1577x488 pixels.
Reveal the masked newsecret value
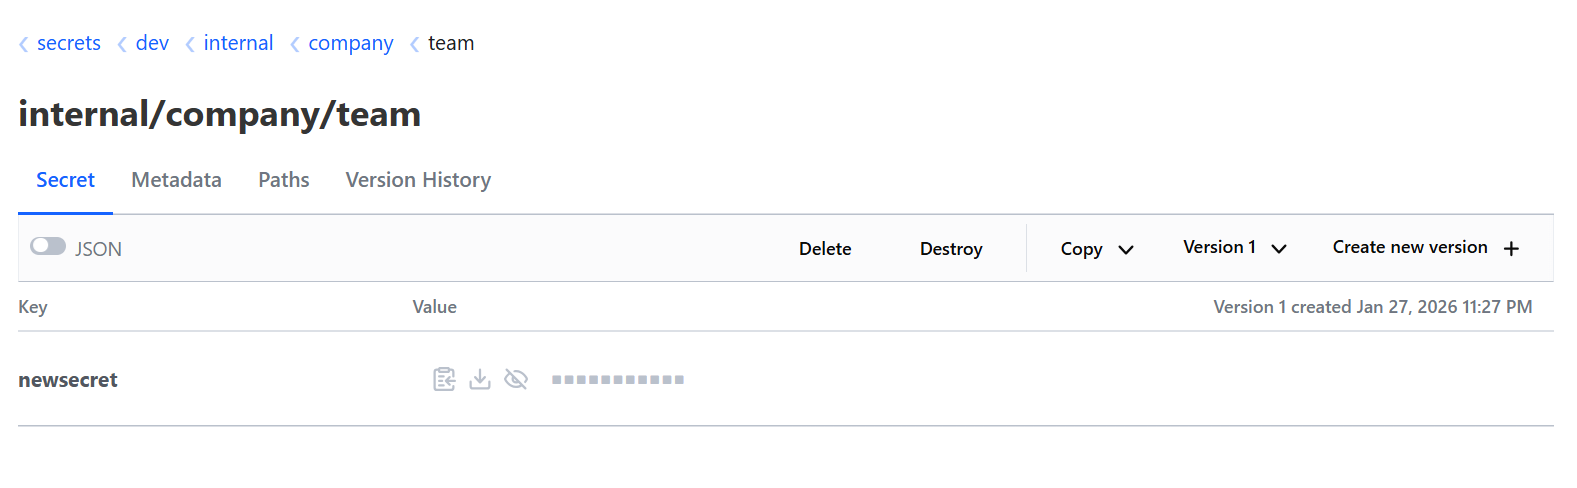[x=516, y=379]
